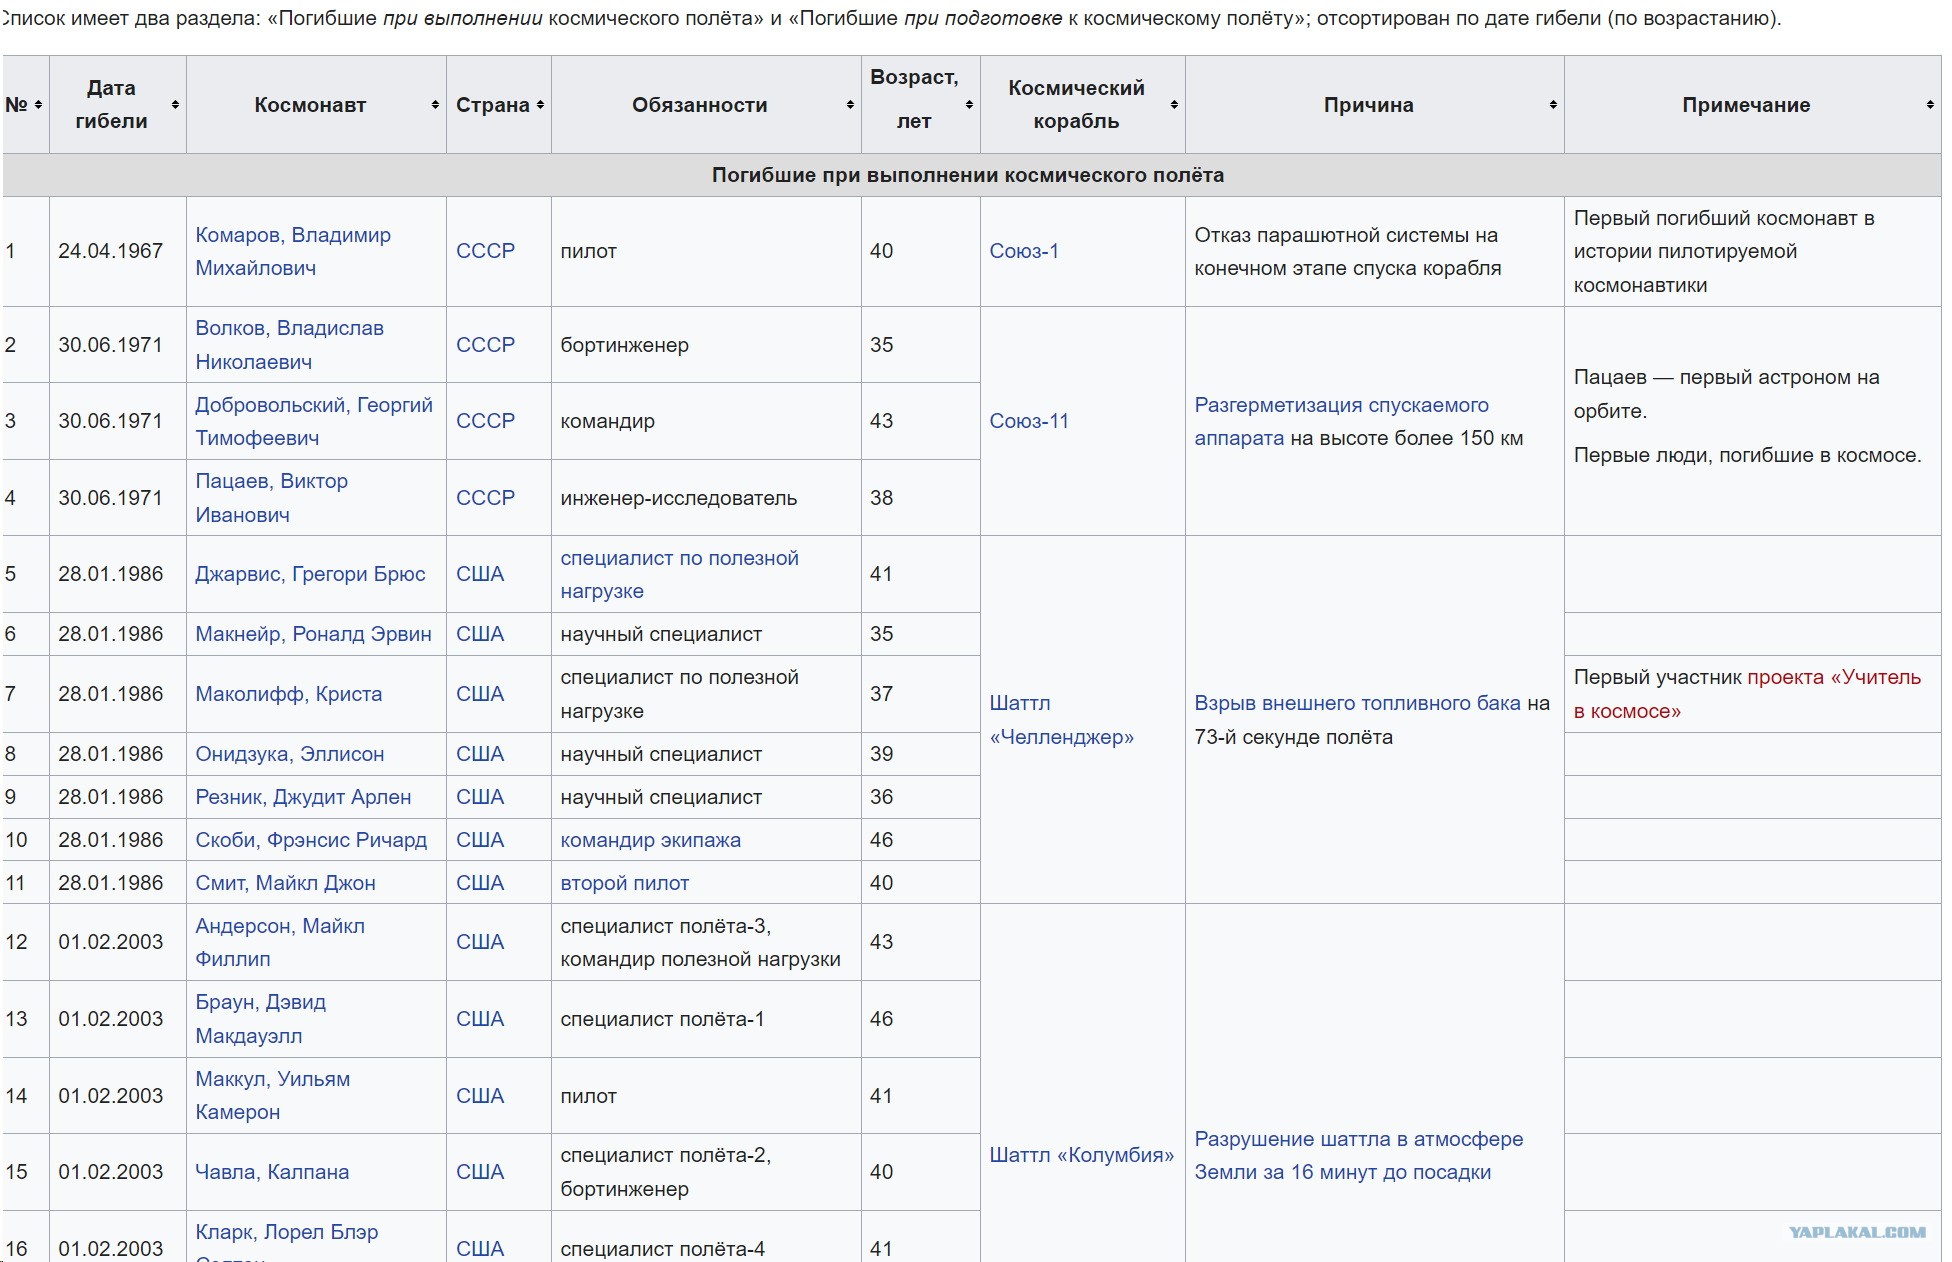The height and width of the screenshot is (1262, 1952).
Task: Sort table by № column arrows
Action: pos(38,105)
